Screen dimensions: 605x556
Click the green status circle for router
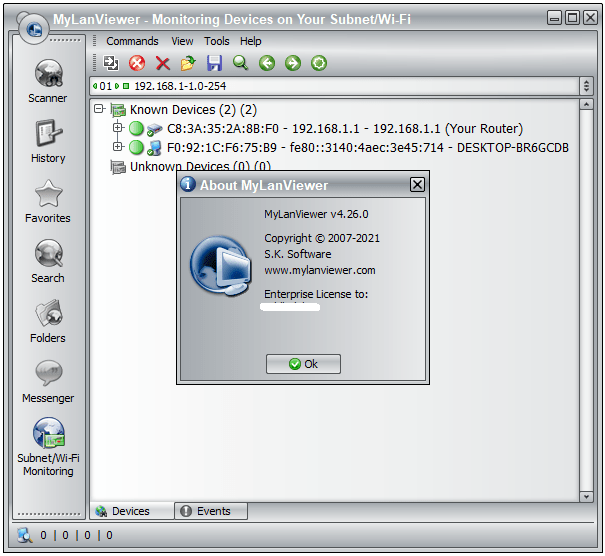pos(136,128)
